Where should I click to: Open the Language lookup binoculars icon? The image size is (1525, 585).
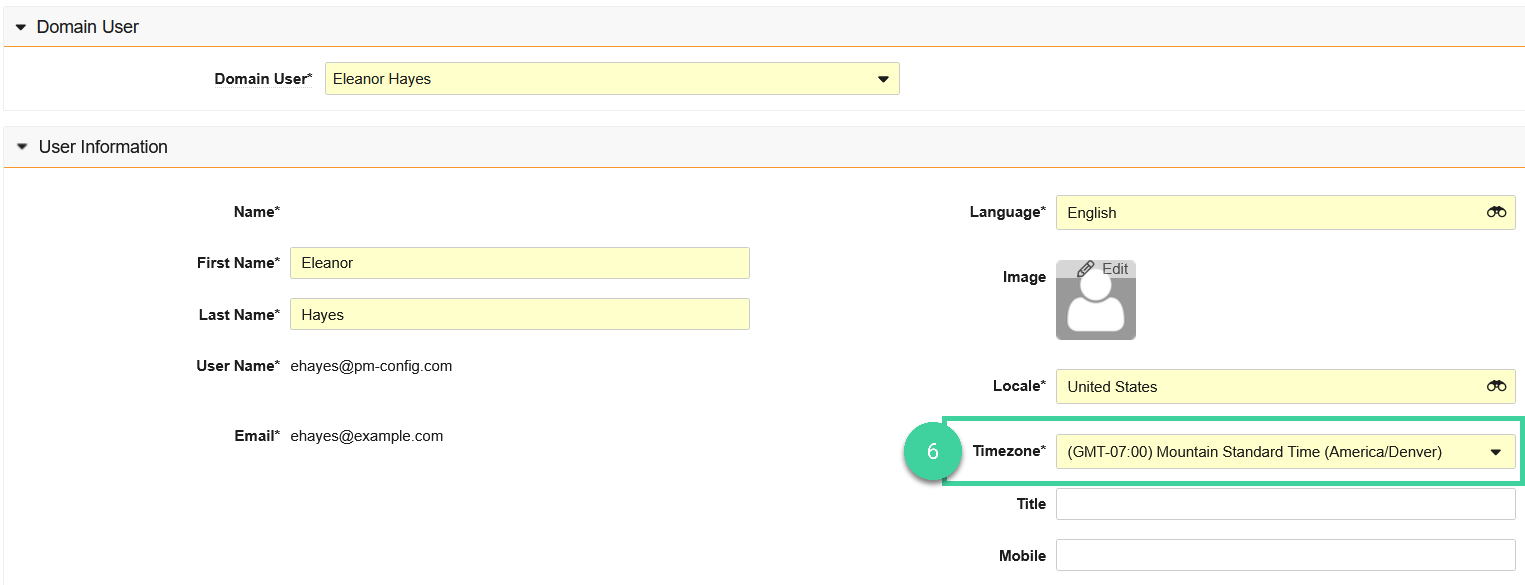1496,212
